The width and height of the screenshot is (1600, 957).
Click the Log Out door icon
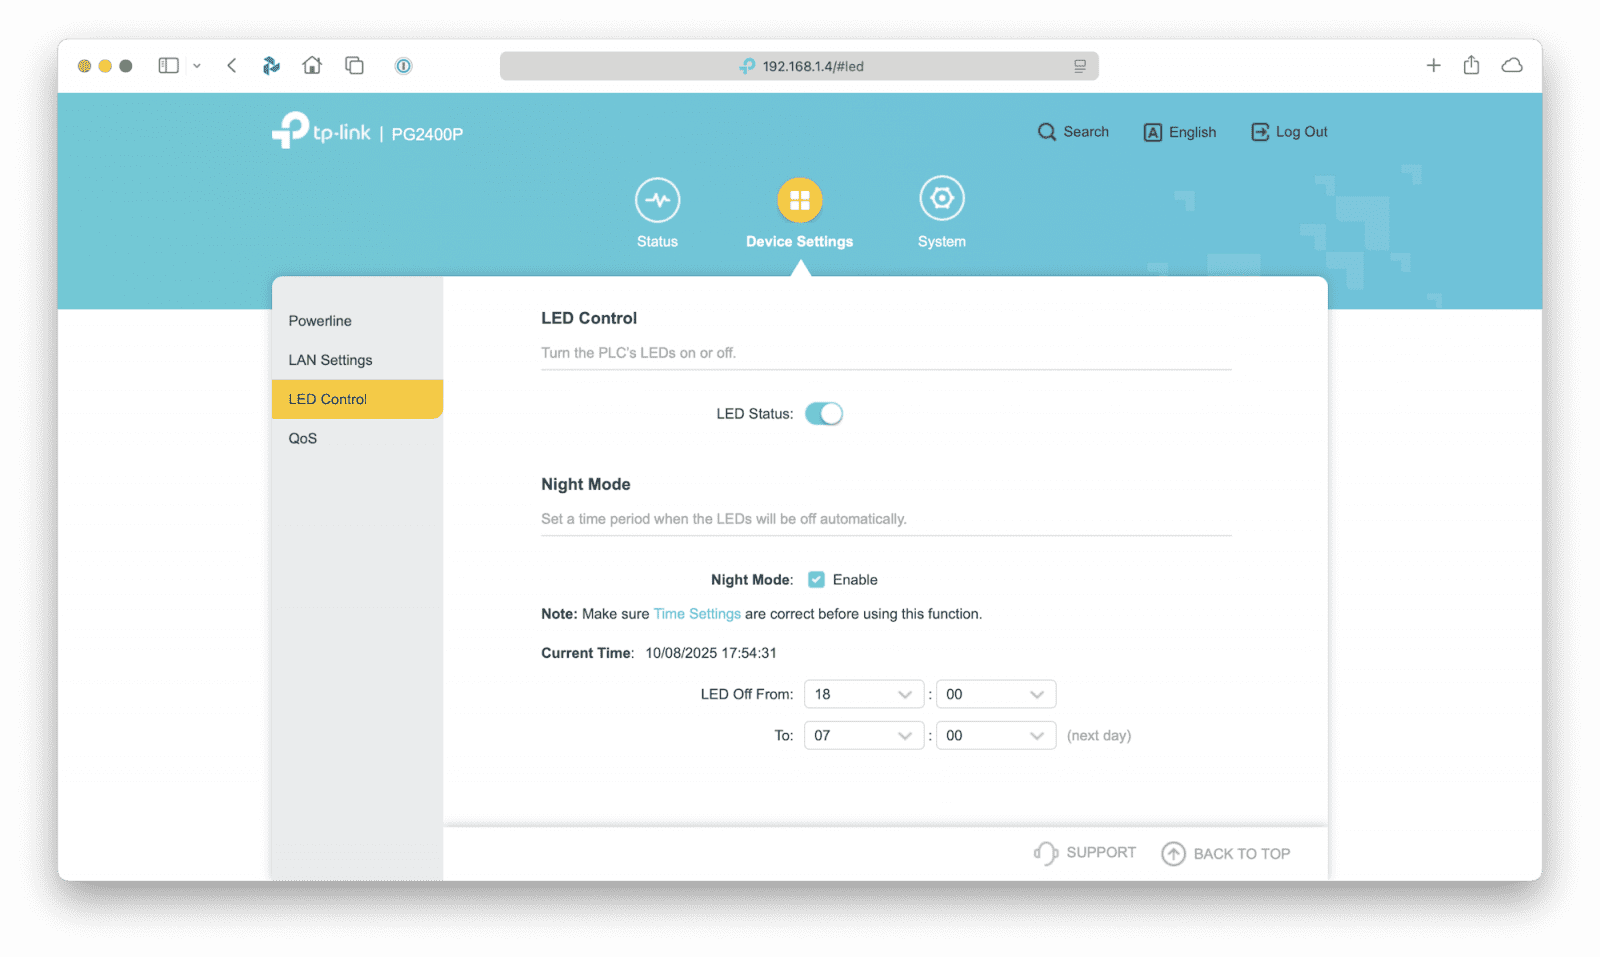coord(1260,132)
